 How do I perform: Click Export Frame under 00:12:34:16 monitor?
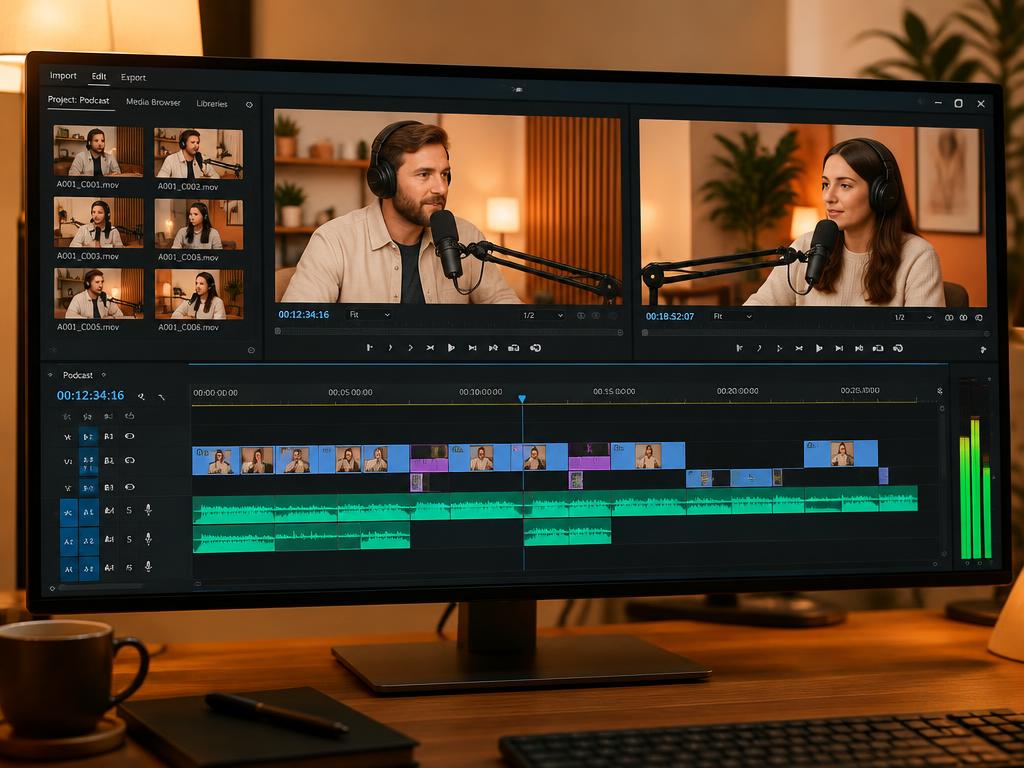tap(536, 348)
